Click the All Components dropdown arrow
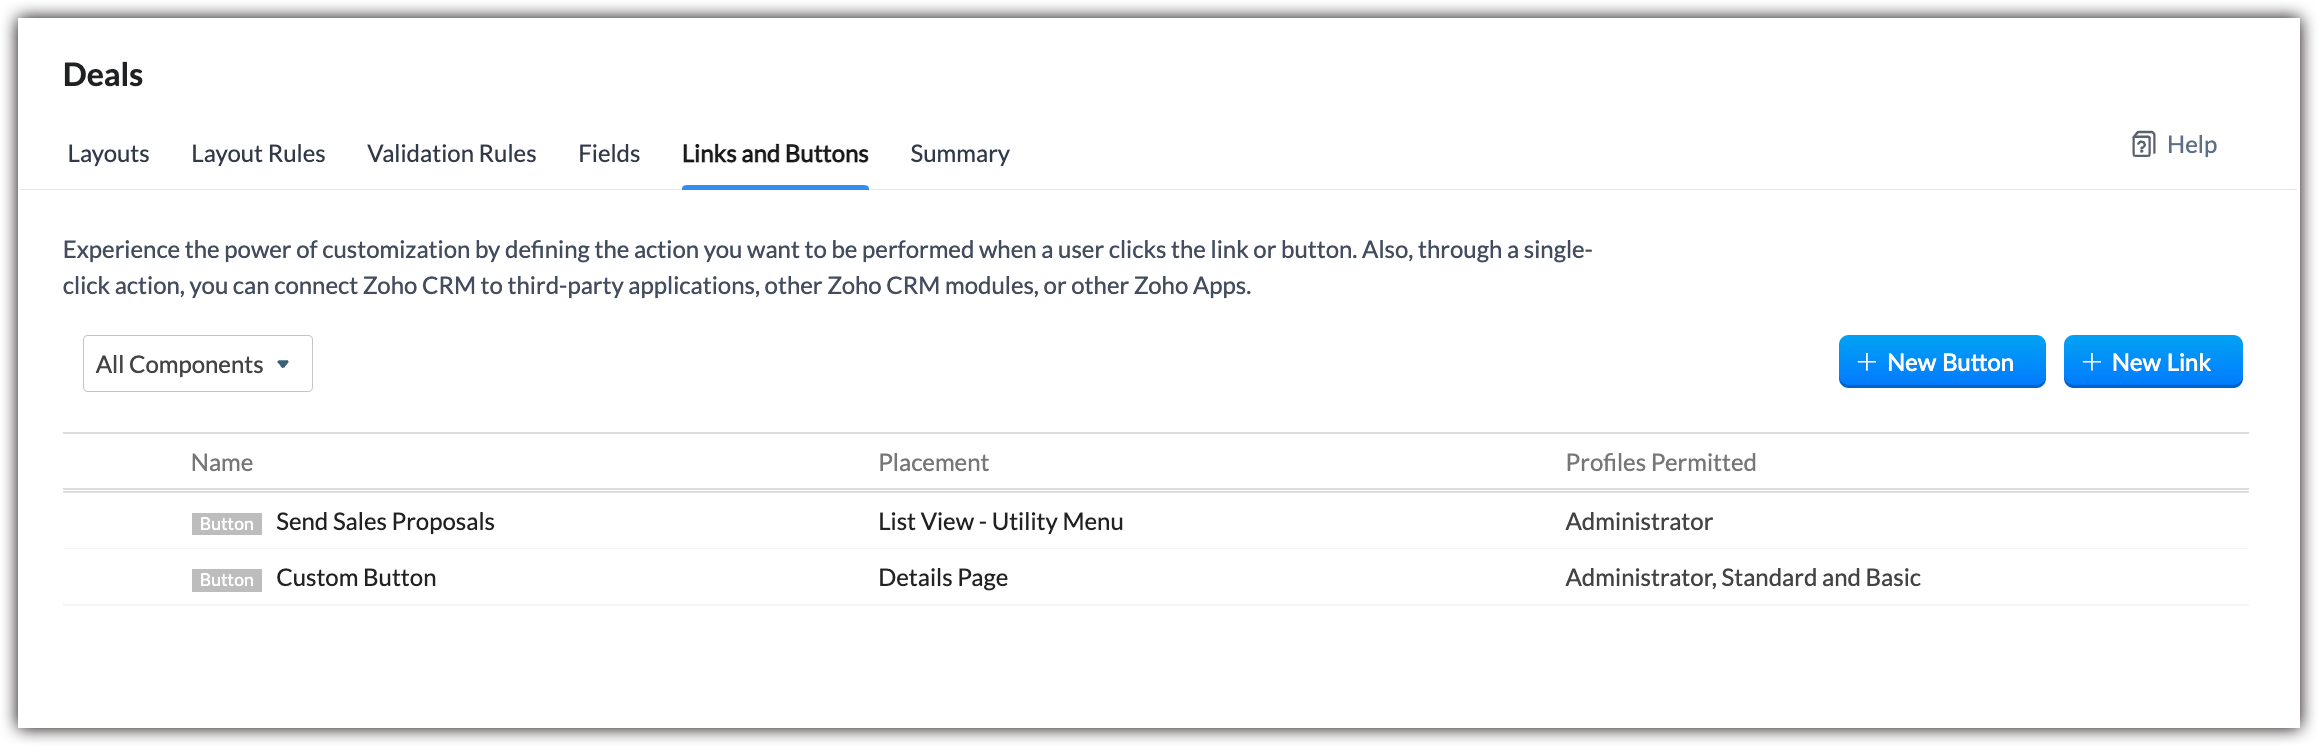 click(283, 364)
